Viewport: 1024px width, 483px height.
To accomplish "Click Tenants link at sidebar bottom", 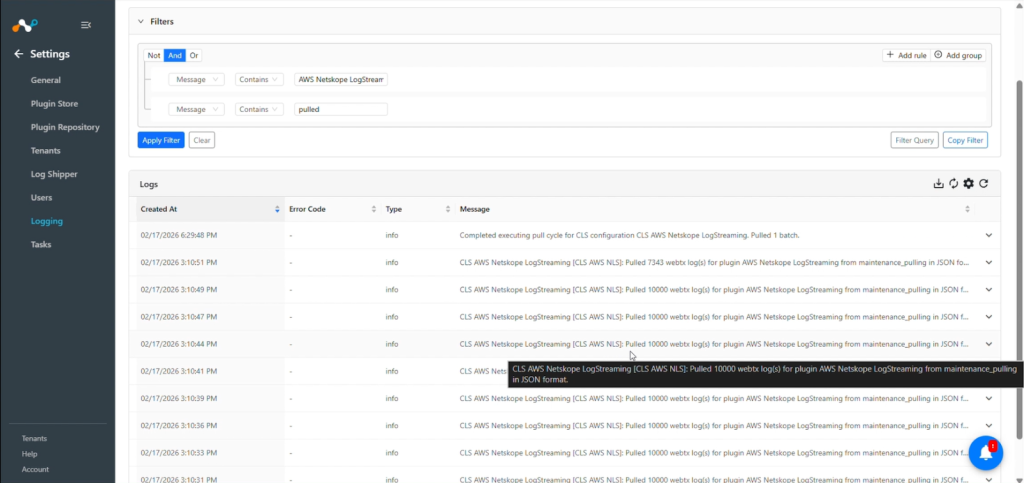I will 35,439.
